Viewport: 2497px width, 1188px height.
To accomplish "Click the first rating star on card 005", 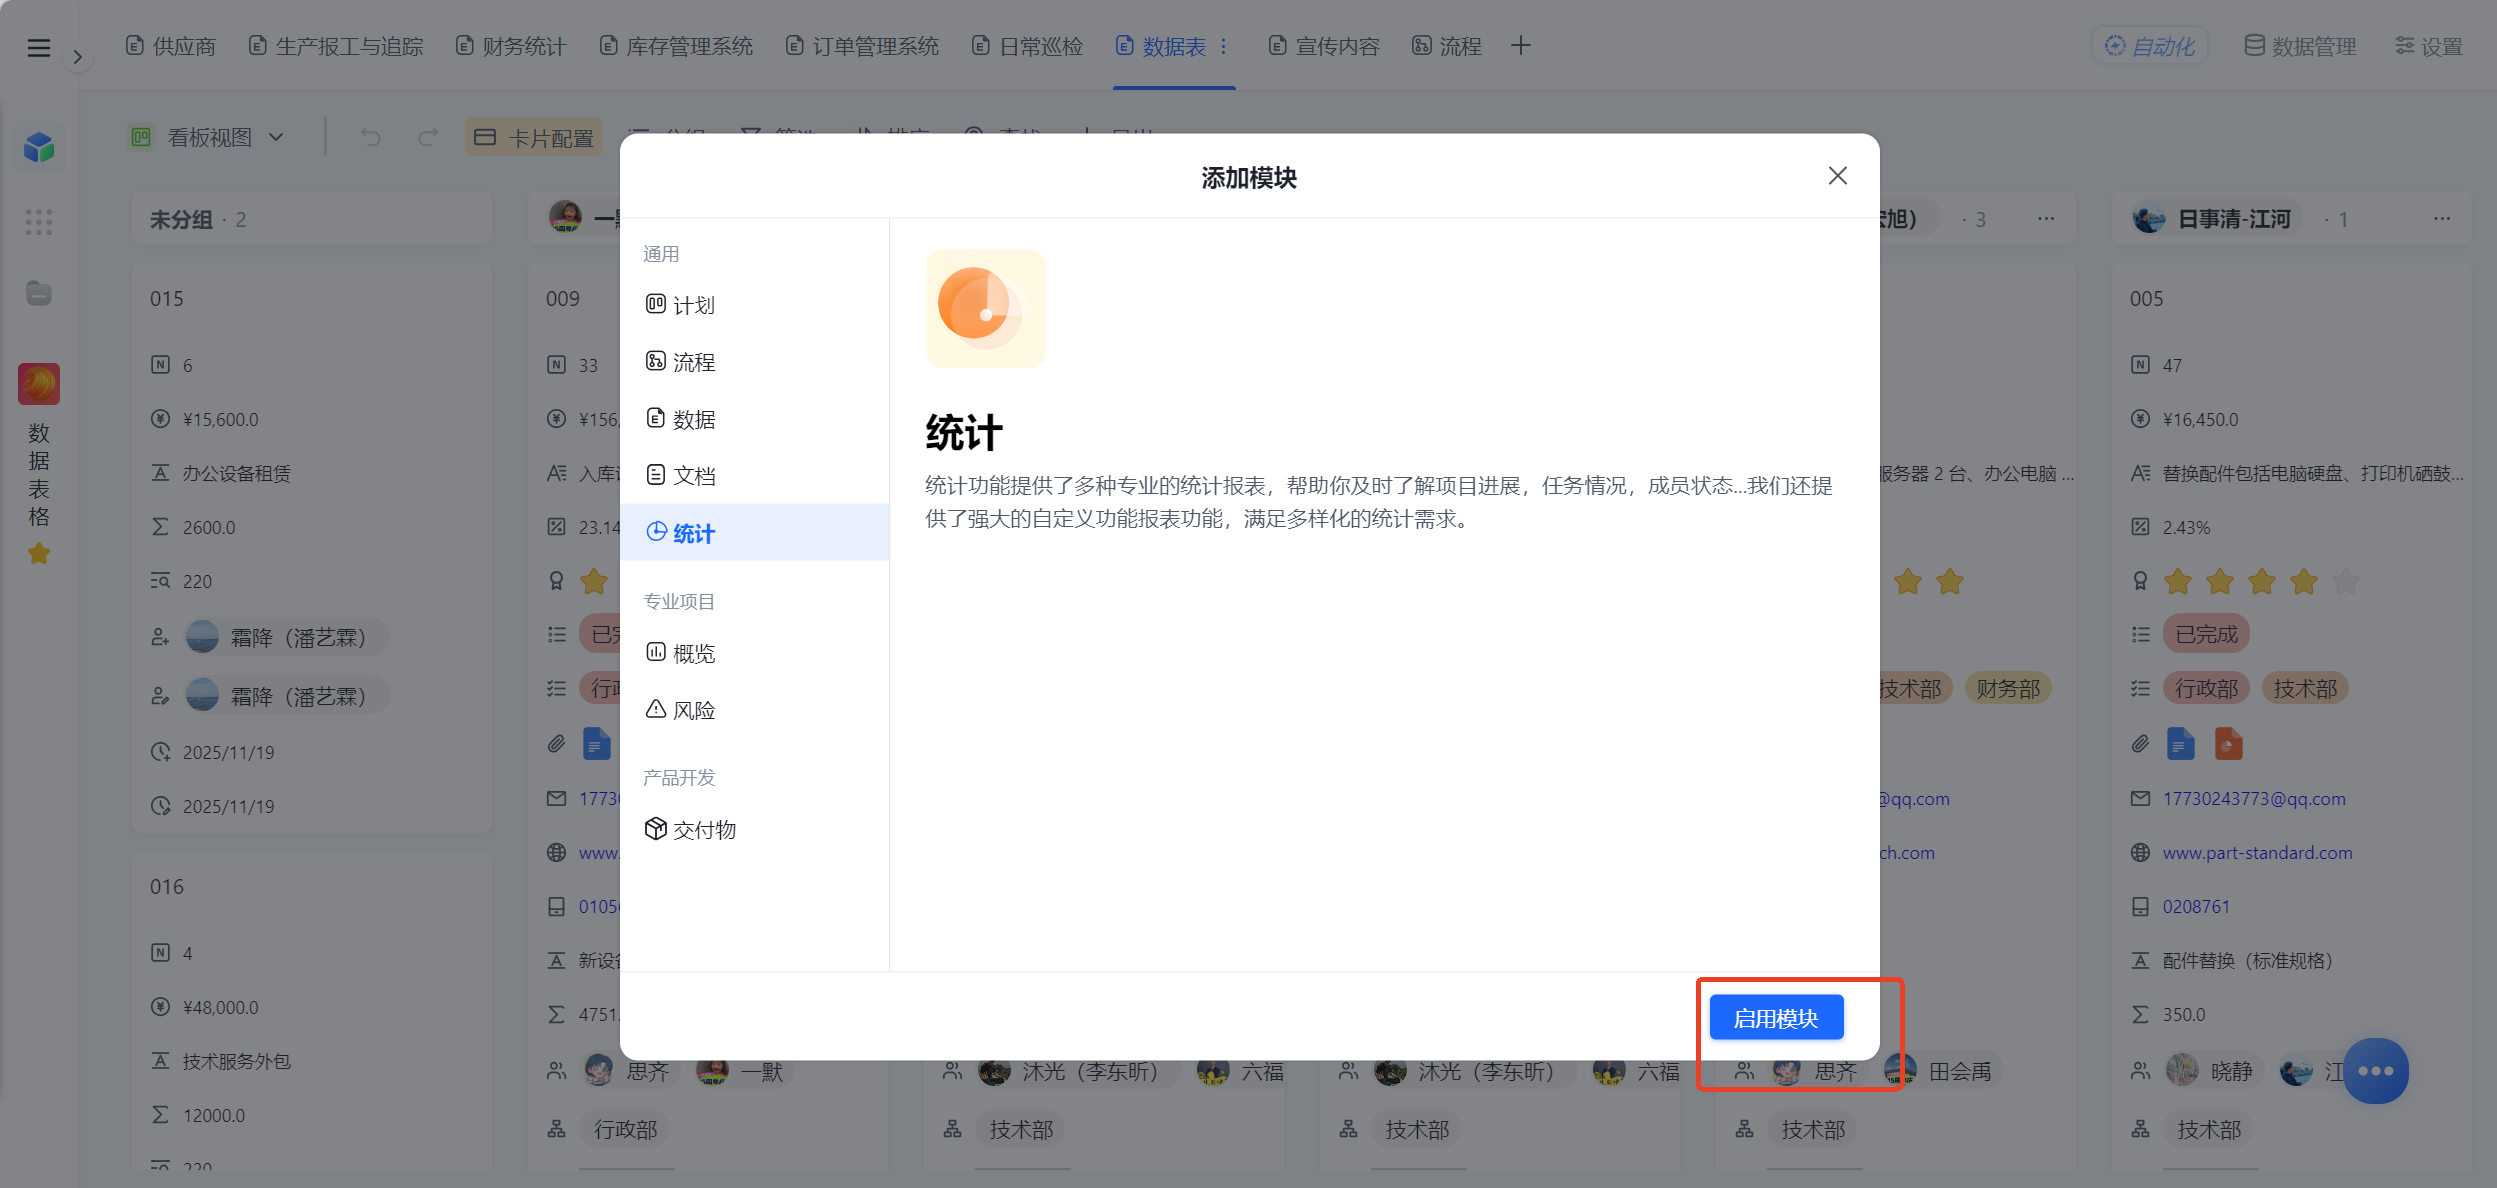I will tap(2178, 581).
